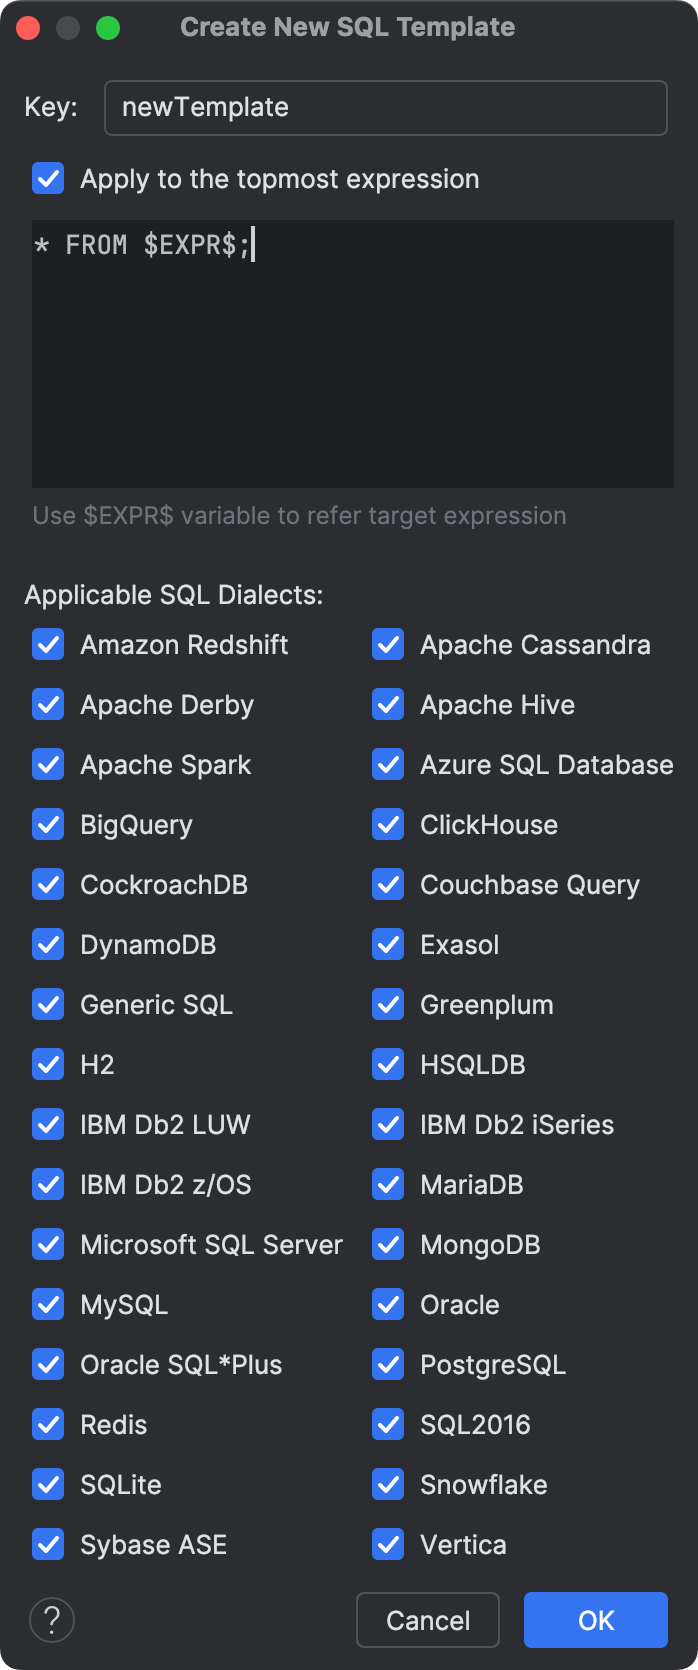Toggle the Snowflake dialect checkbox
Image resolution: width=698 pixels, height=1670 pixels.
[387, 1484]
